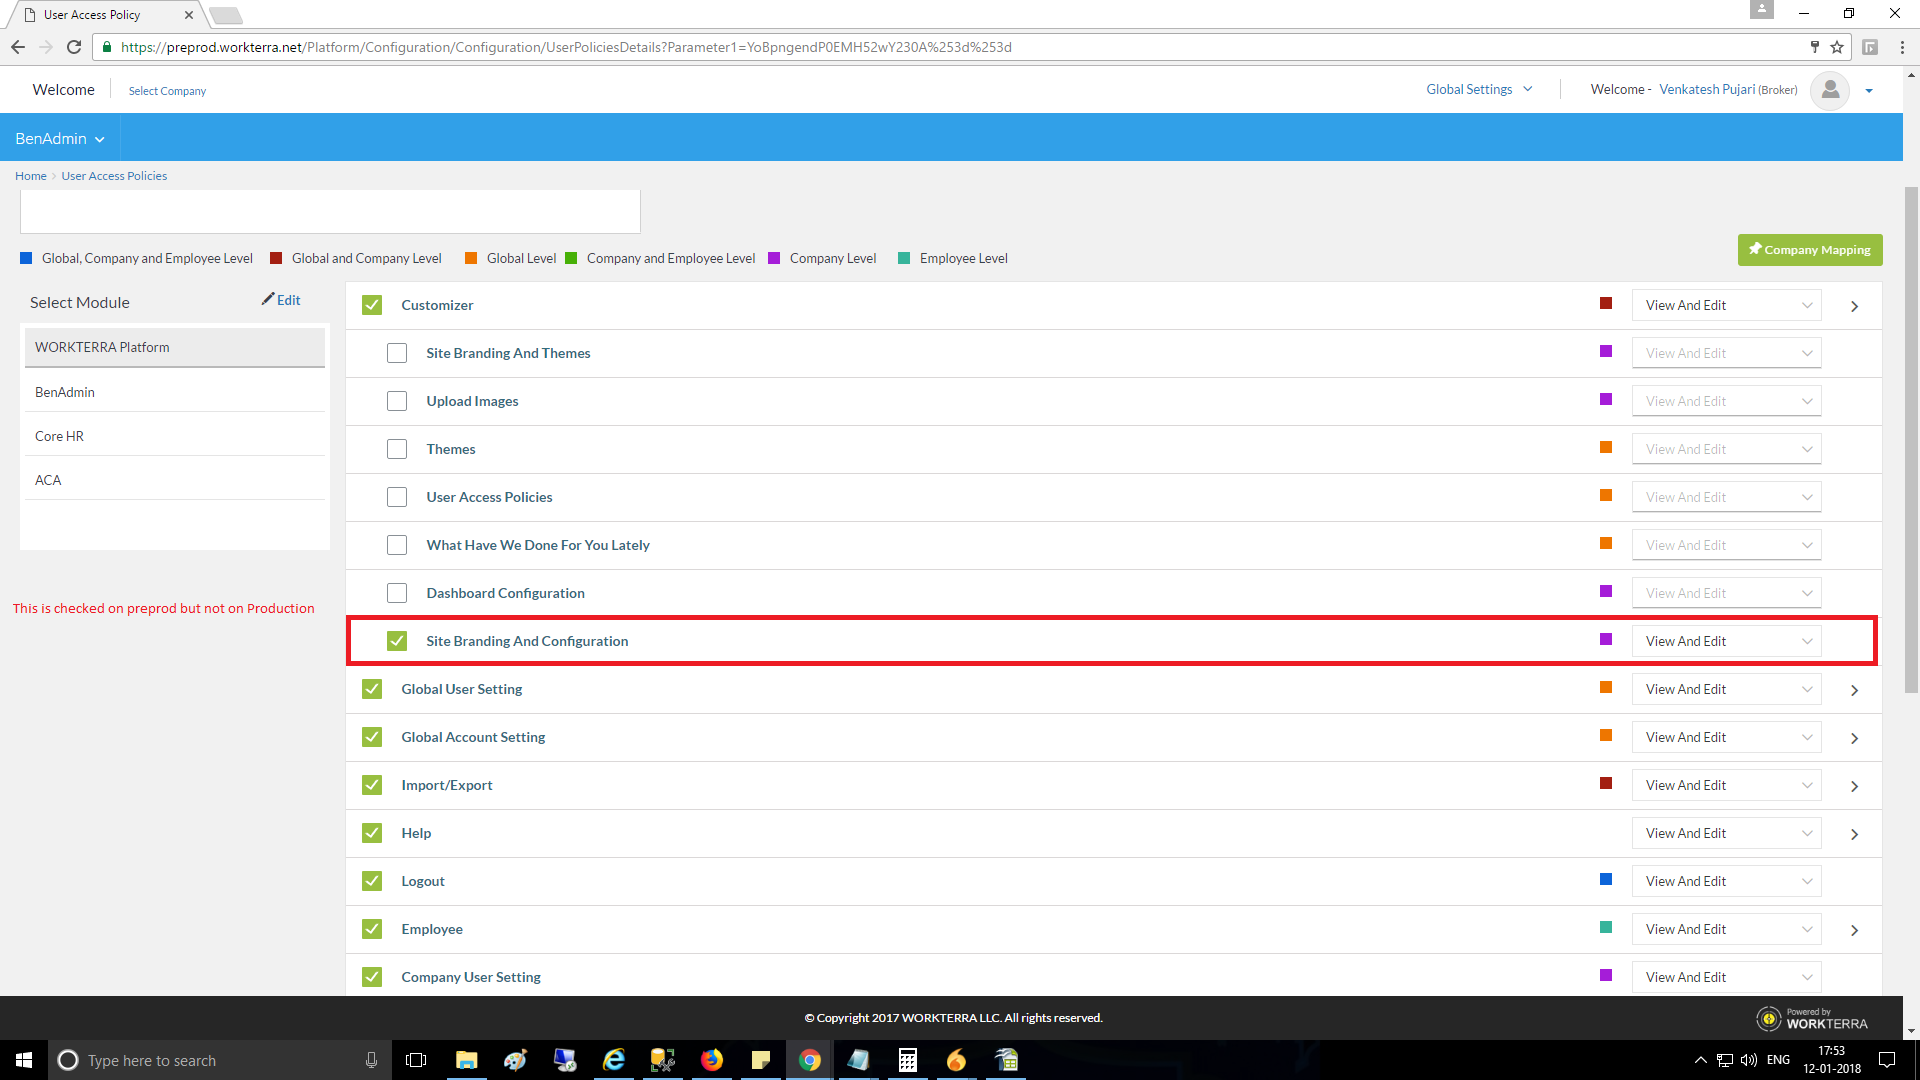The height and width of the screenshot is (1080, 1920).
Task: Check the Upload Images checkbox
Action: pyautogui.click(x=397, y=401)
